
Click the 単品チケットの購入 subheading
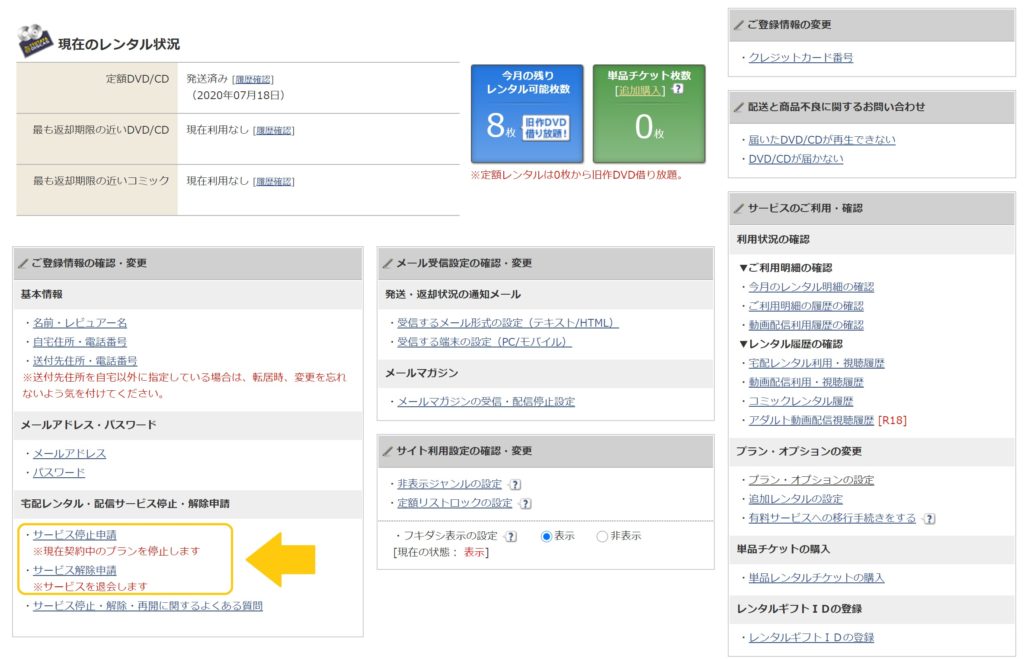[784, 549]
